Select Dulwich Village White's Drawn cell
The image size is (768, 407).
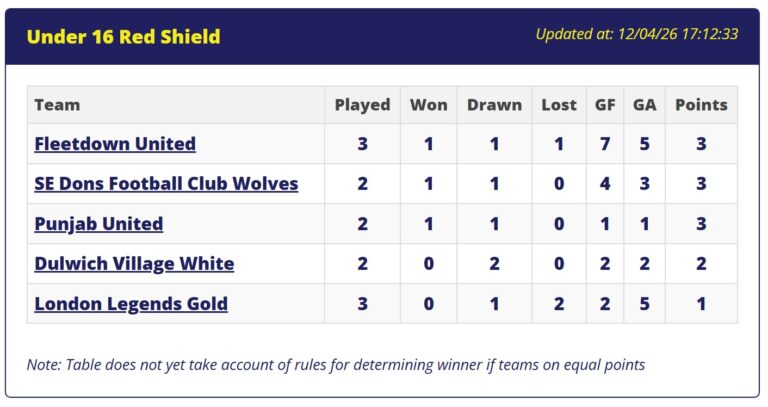[x=494, y=264]
